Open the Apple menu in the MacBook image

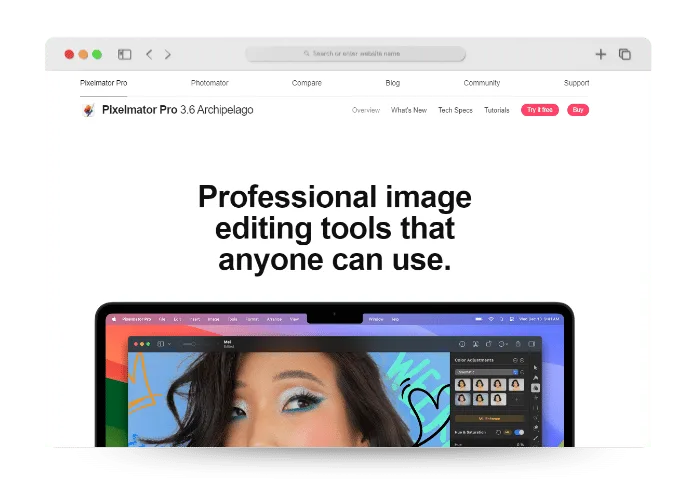point(114,319)
